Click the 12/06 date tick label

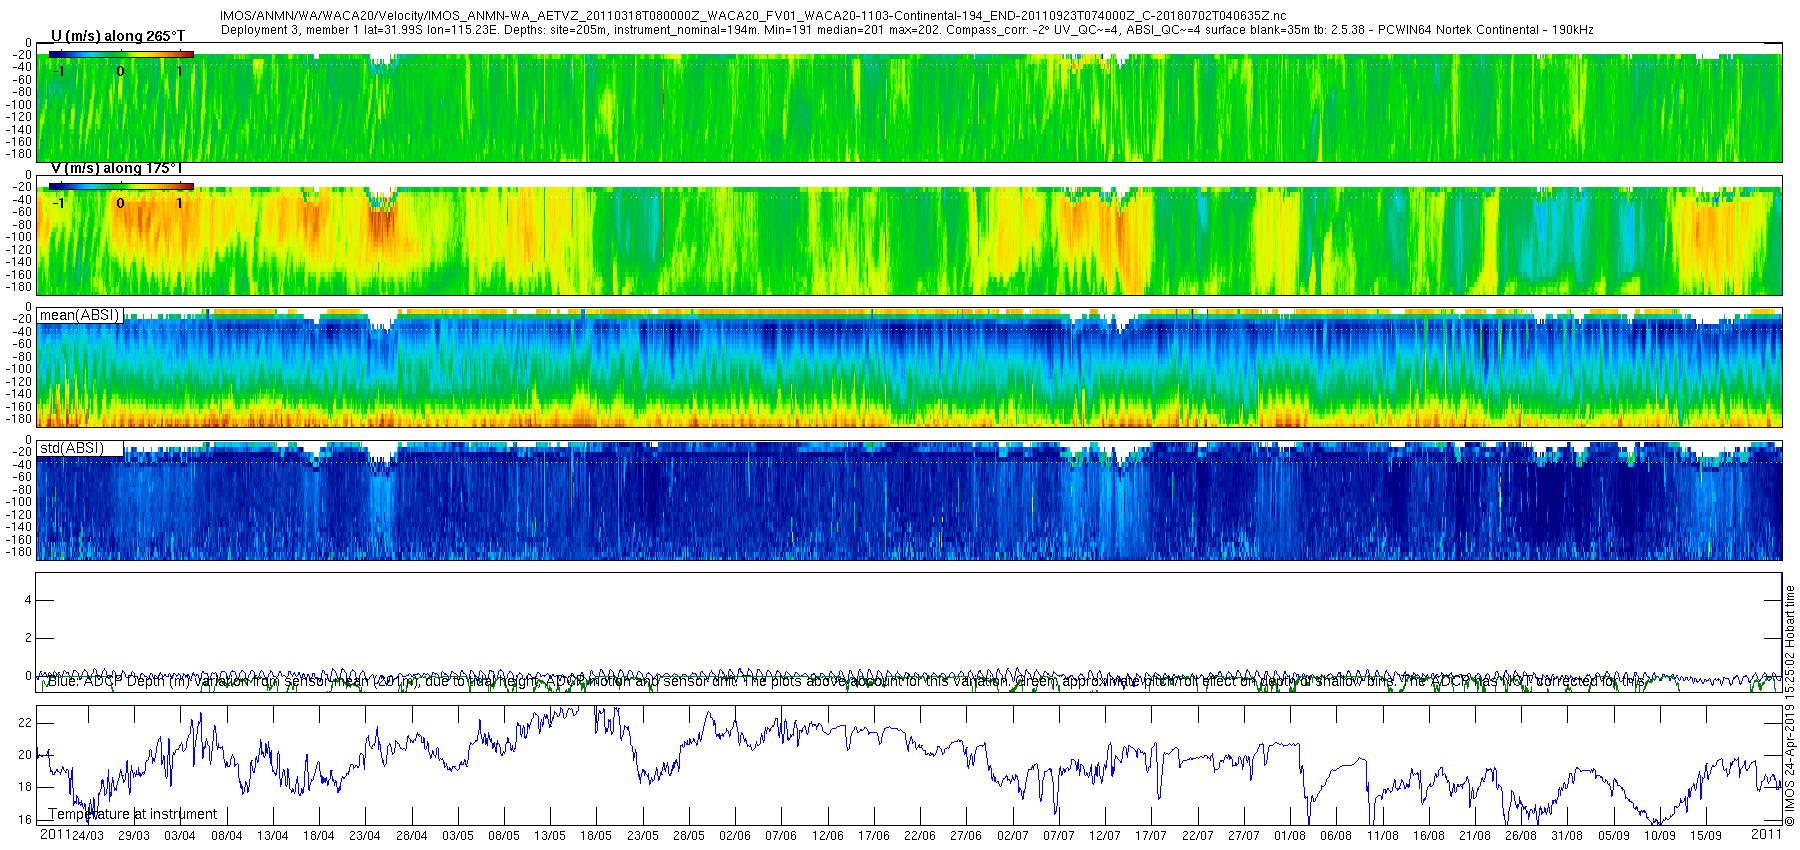pos(828,836)
